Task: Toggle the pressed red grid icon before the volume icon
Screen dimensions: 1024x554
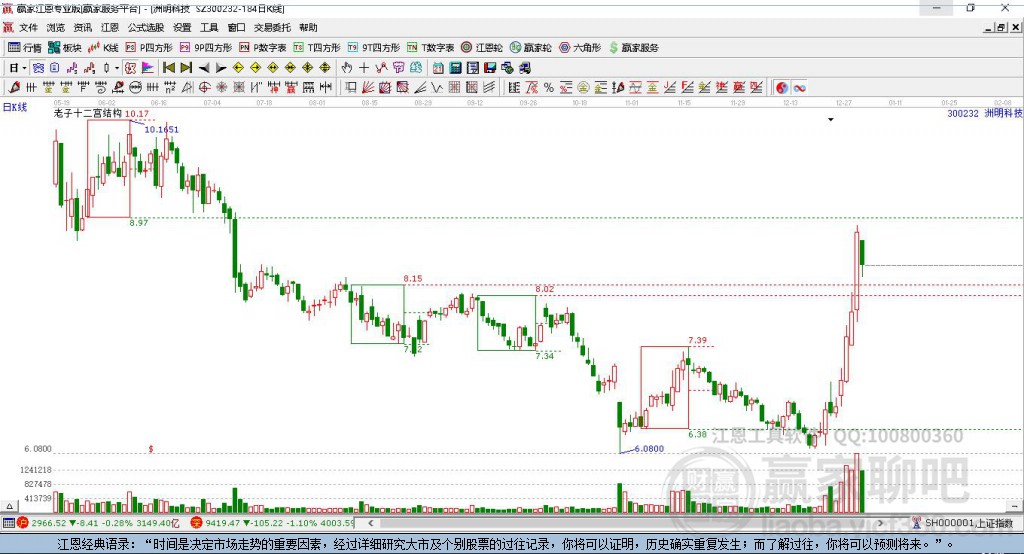Action: tap(130, 68)
